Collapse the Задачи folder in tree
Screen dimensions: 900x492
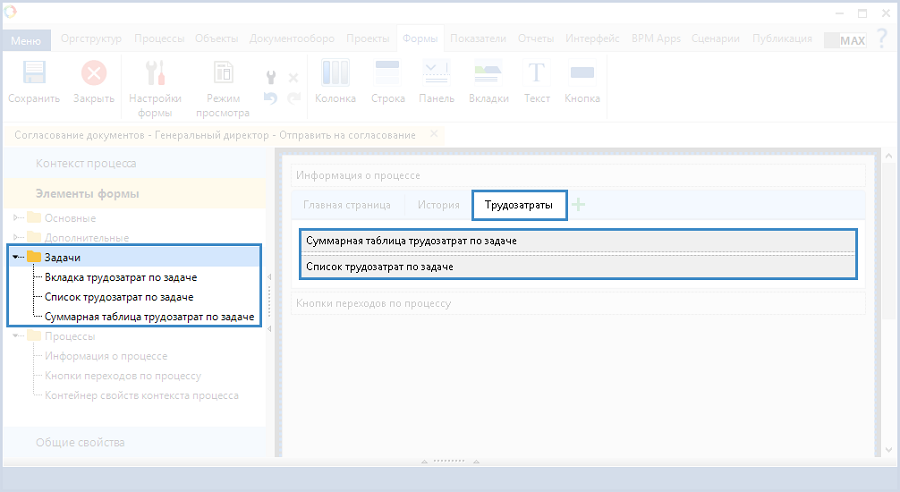pyautogui.click(x=17, y=257)
